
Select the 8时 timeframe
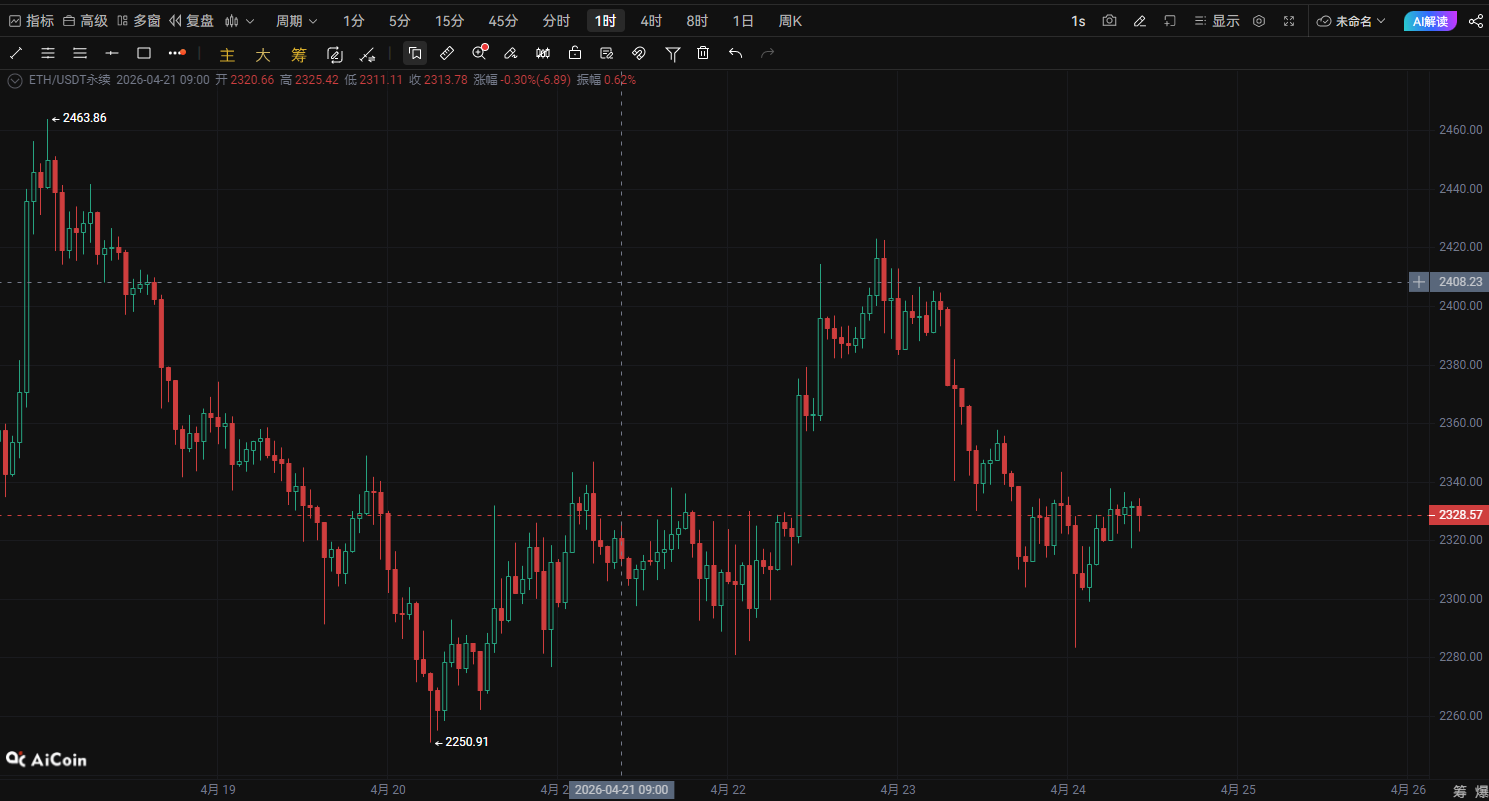point(697,21)
